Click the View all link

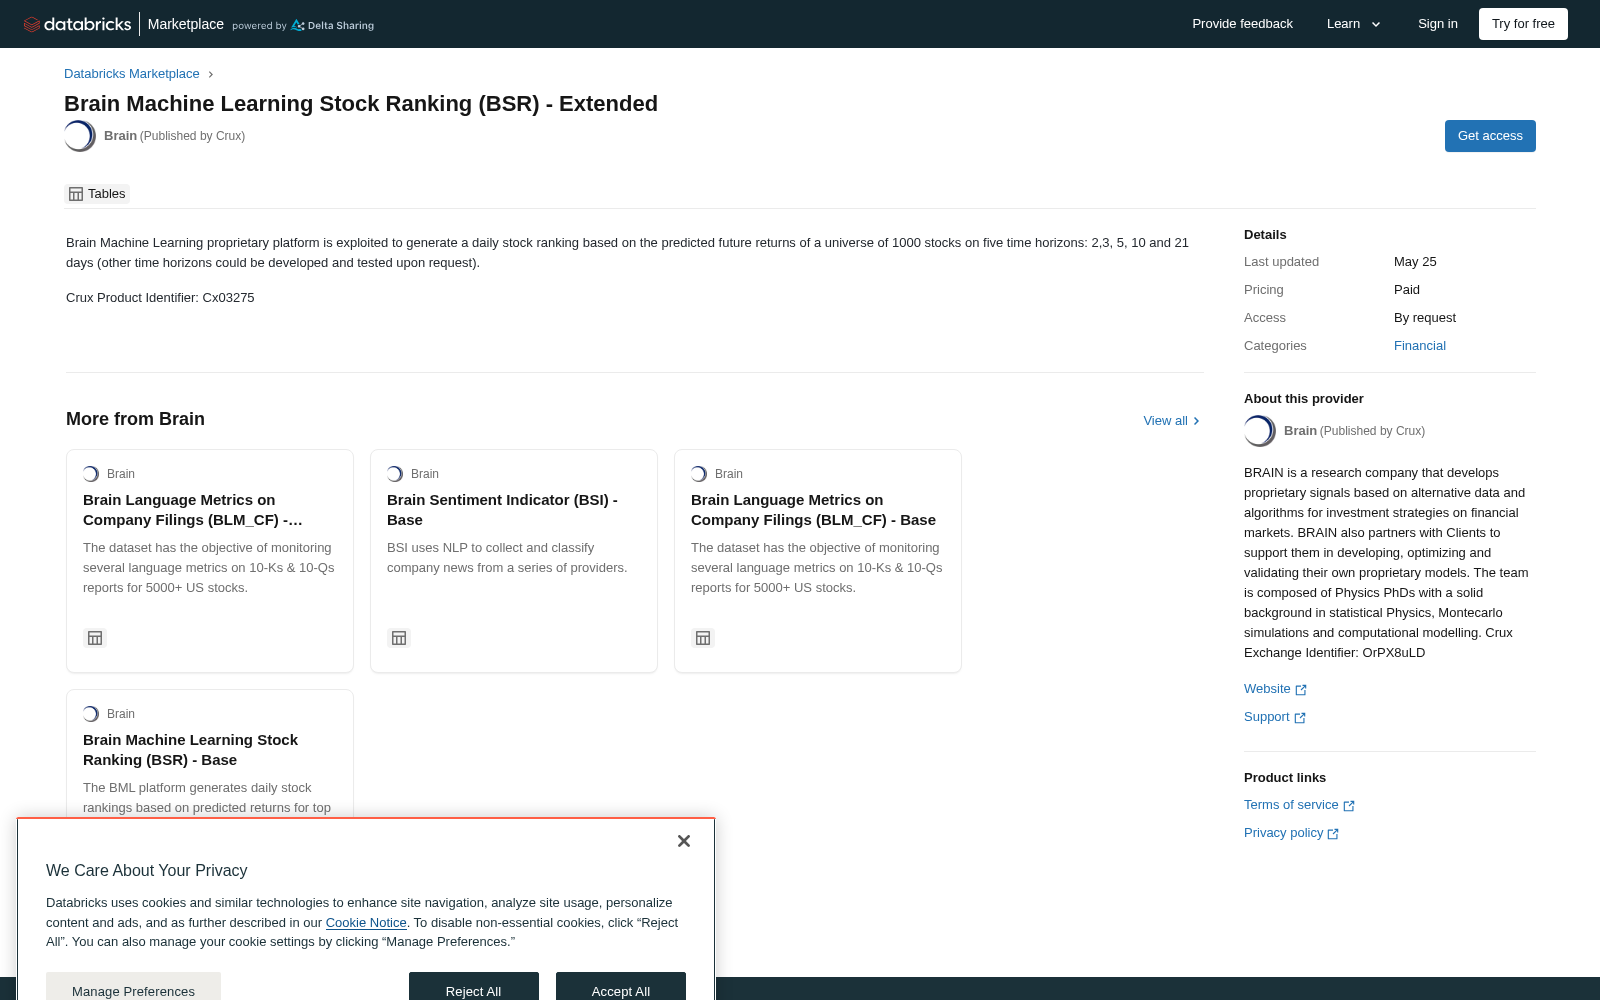pyautogui.click(x=1171, y=421)
